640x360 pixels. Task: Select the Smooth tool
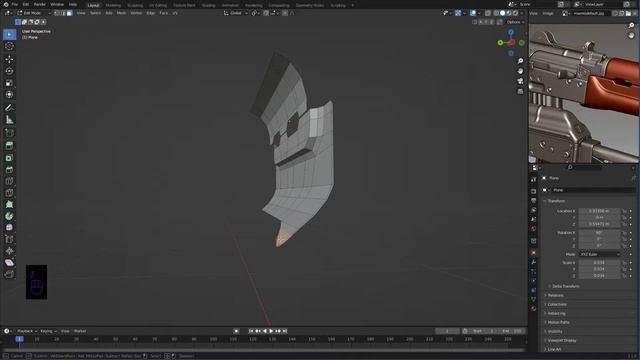(9, 228)
